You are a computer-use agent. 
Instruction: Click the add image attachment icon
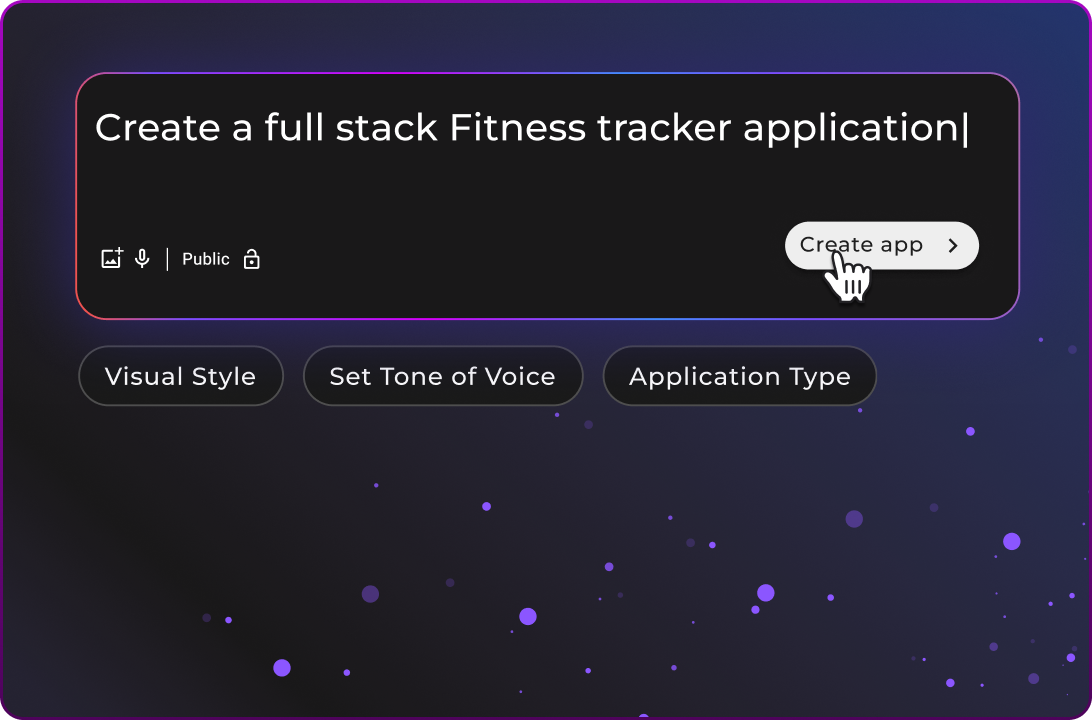[x=111, y=259]
